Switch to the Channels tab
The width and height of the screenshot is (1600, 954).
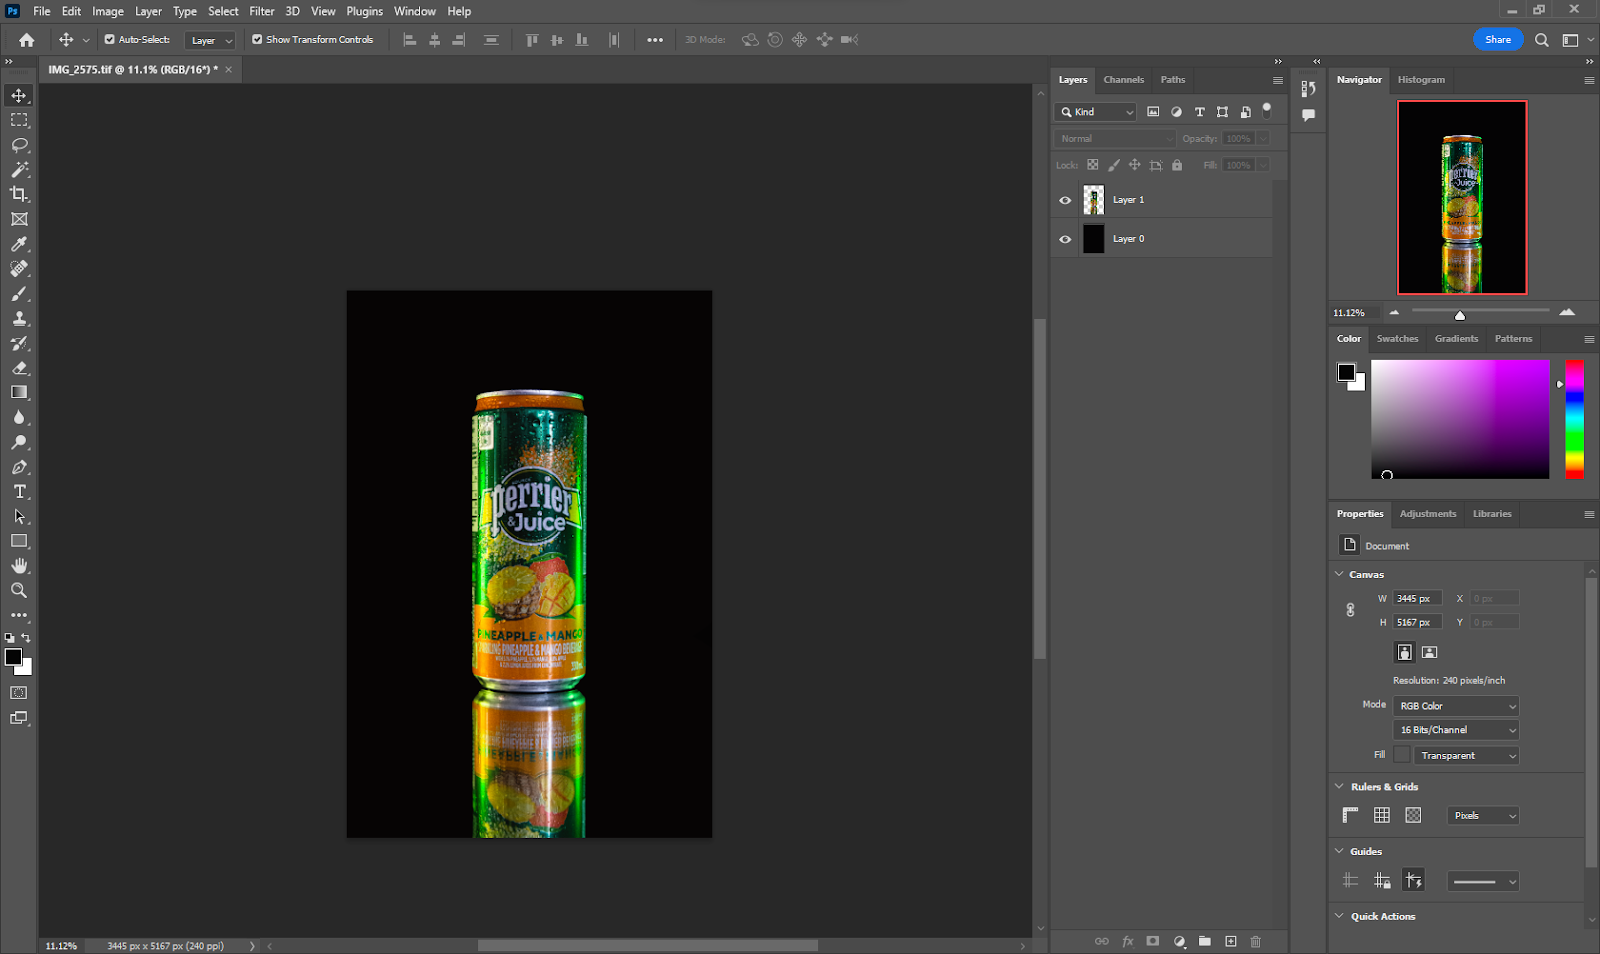tap(1124, 80)
